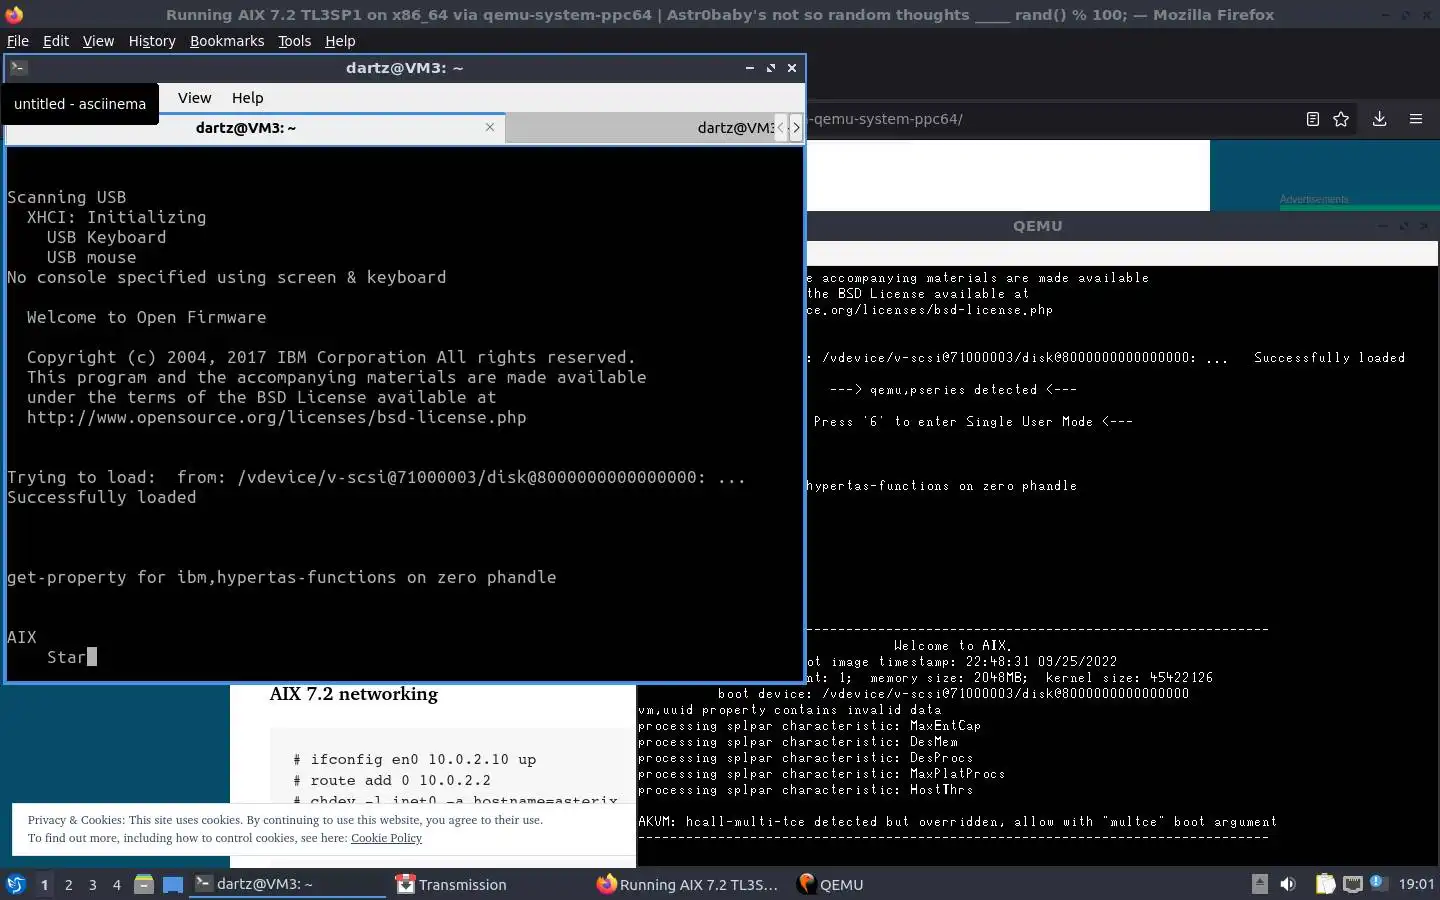Maximize the dartz@VM3 terminal window
This screenshot has width=1440, height=900.
[771, 68]
